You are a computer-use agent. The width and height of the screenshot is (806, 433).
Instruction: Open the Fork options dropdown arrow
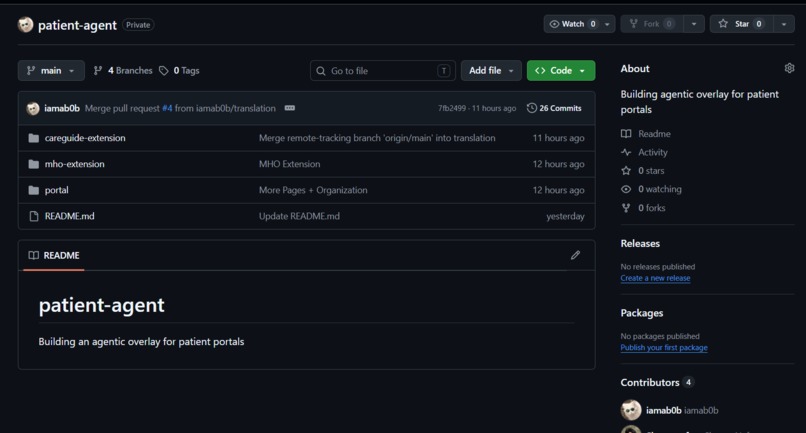694,24
